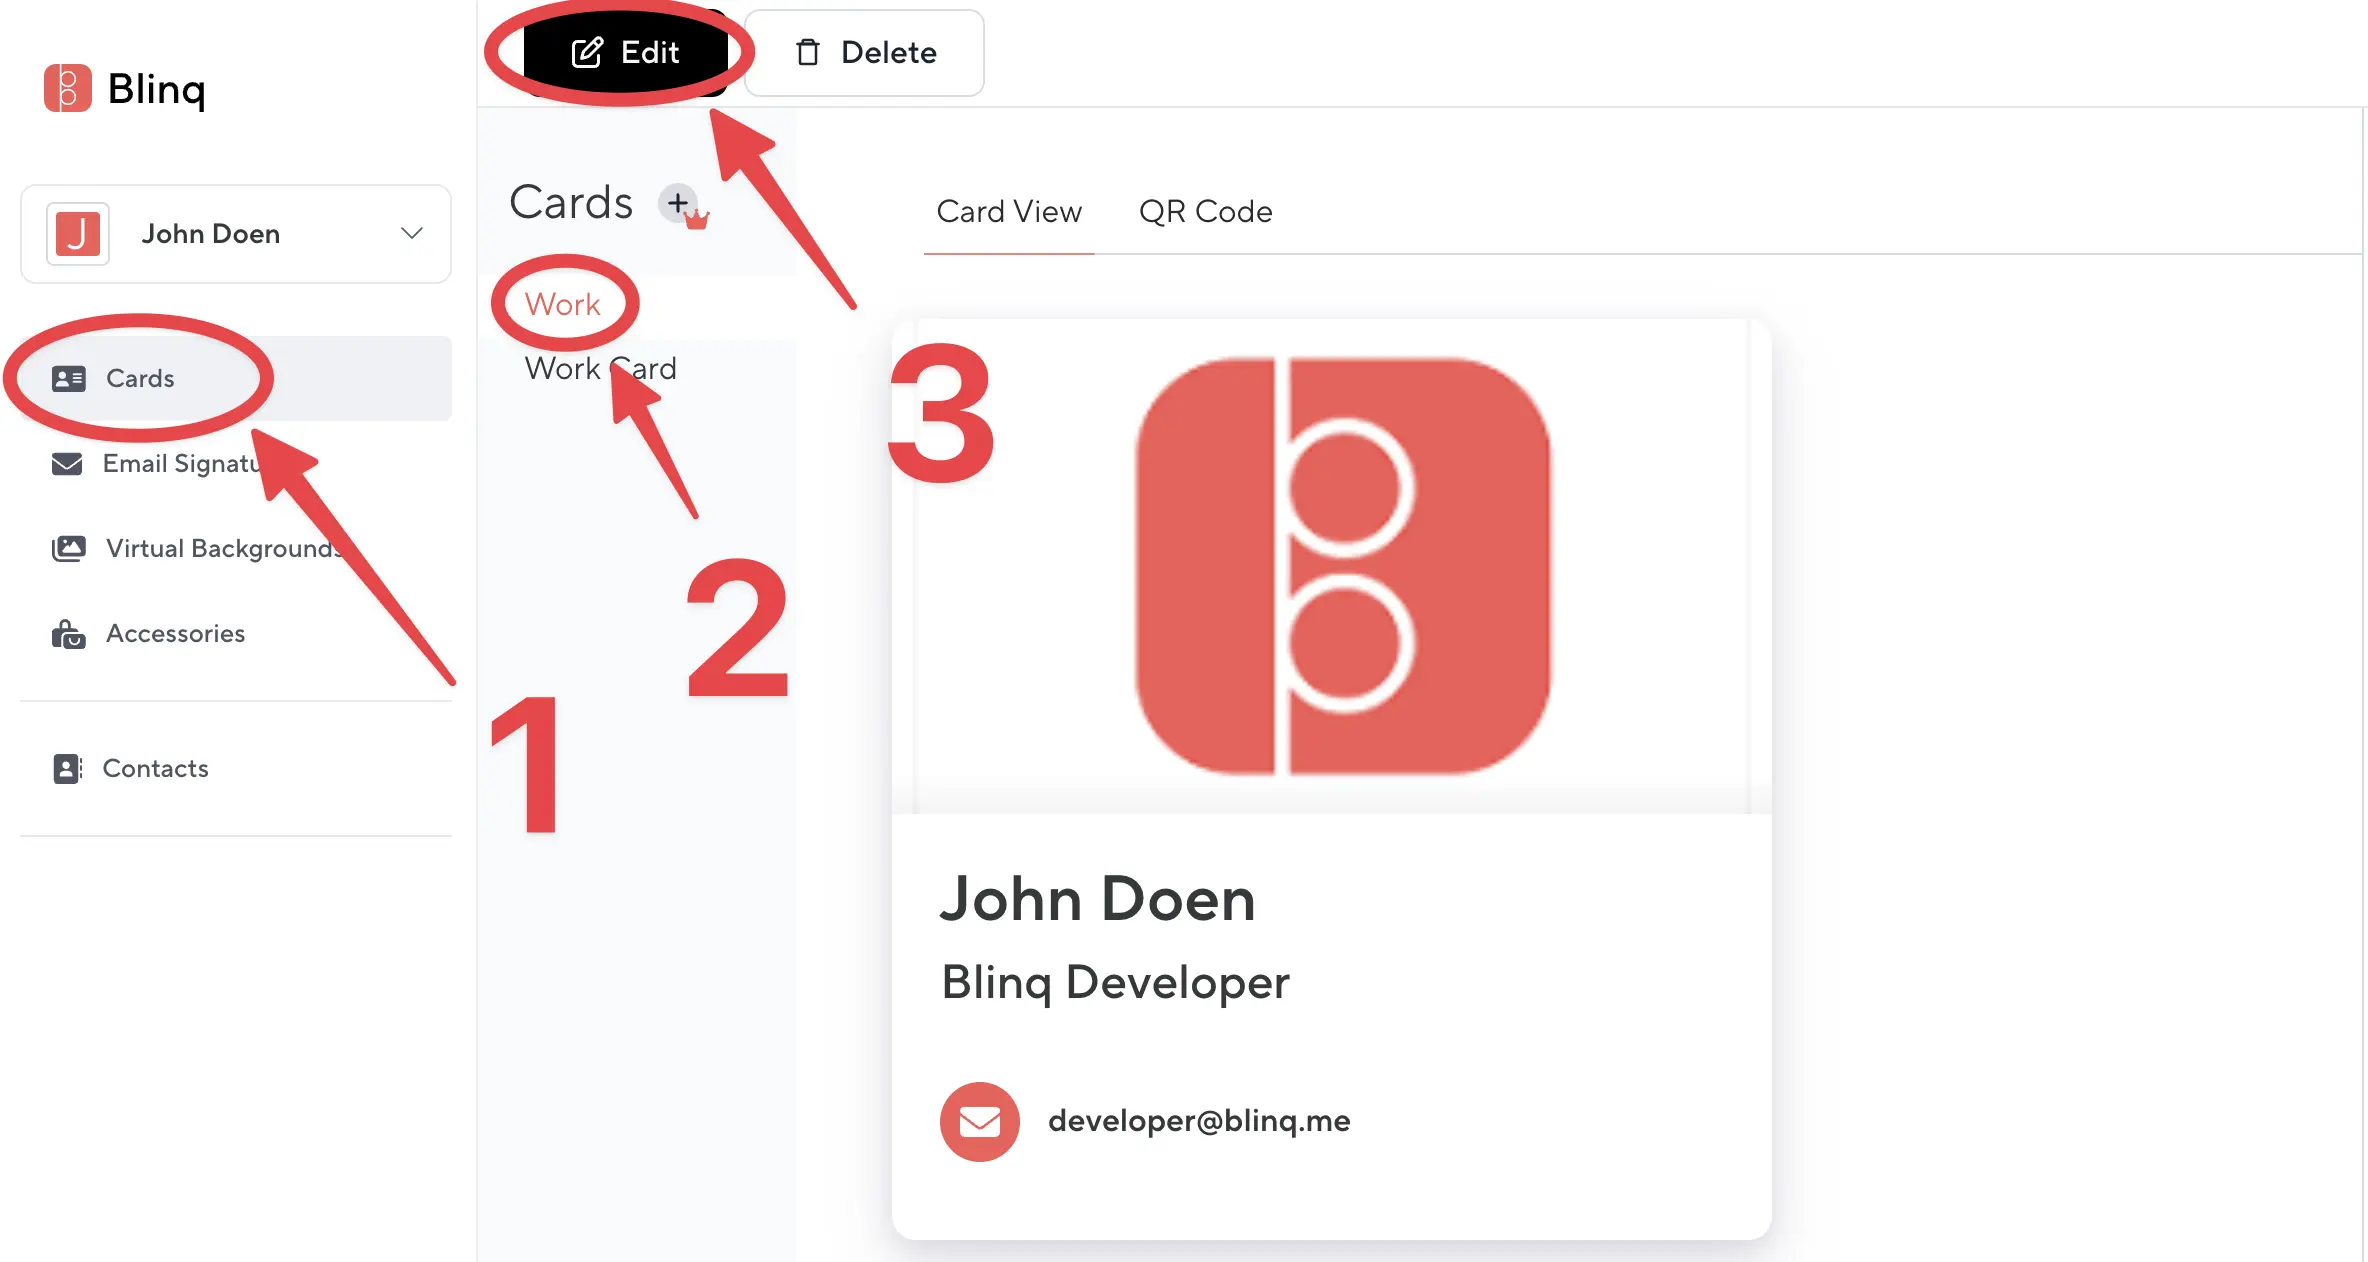This screenshot has width=2368, height=1262.
Task: Click the Blinq logo icon
Action: 67,88
